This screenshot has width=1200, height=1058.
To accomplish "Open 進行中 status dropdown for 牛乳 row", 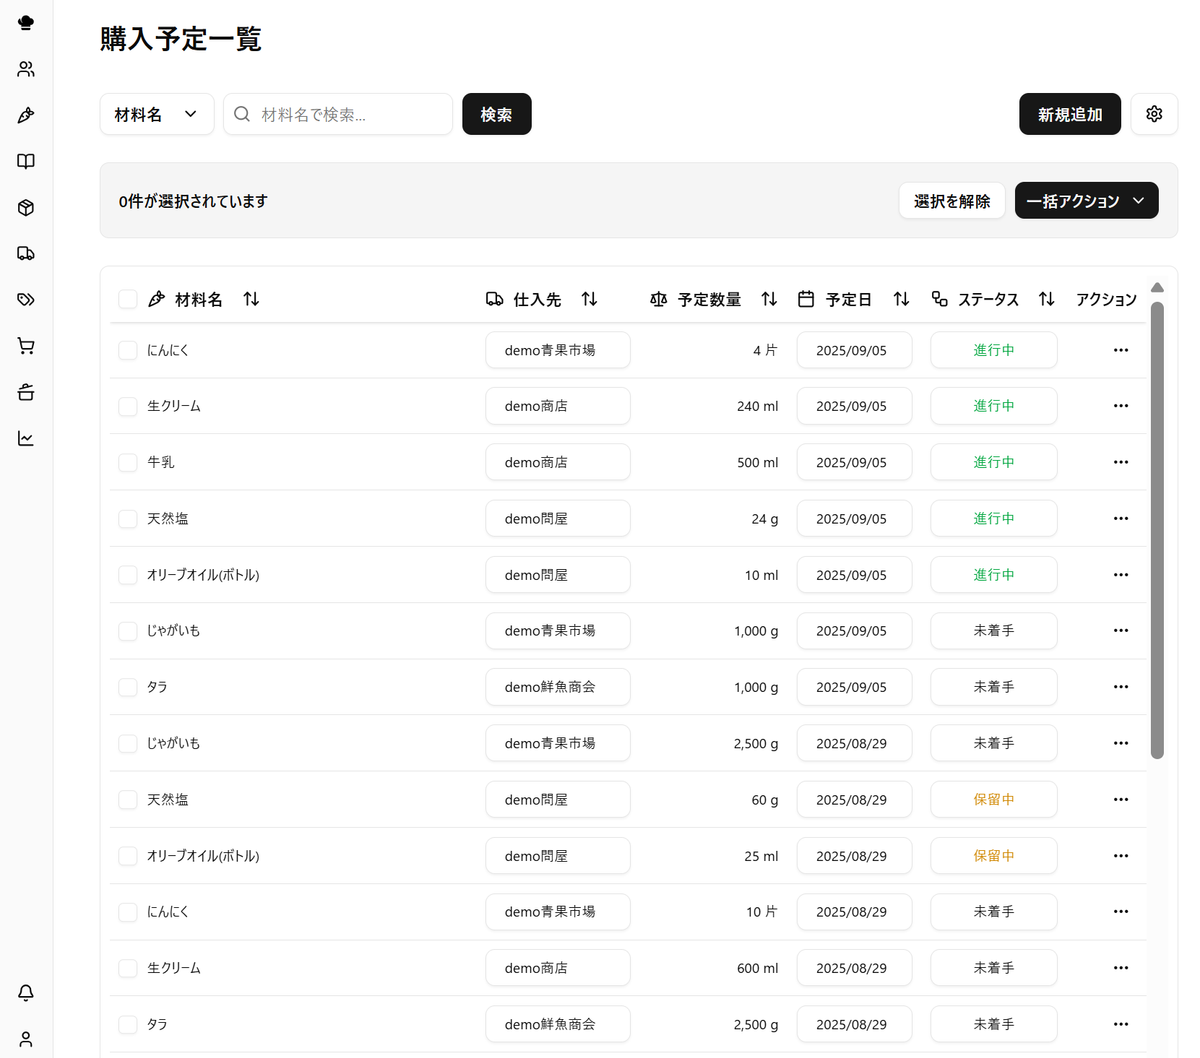I will coord(994,462).
